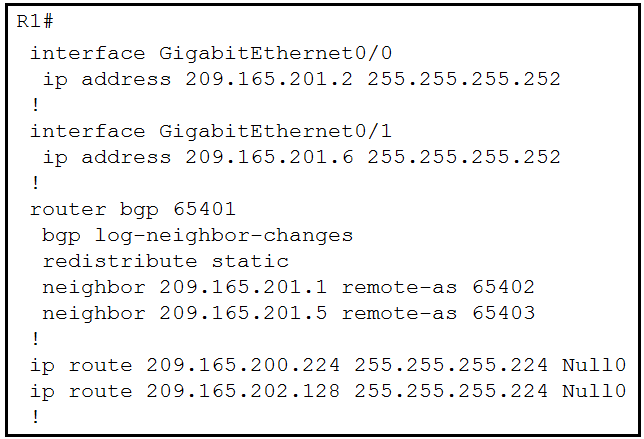
Task: Select the bgp log-neighbor-changes command
Action: 198,236
